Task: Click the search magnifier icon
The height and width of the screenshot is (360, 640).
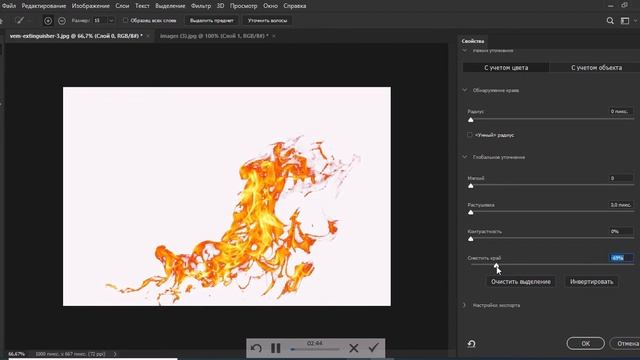Action: click(610, 20)
